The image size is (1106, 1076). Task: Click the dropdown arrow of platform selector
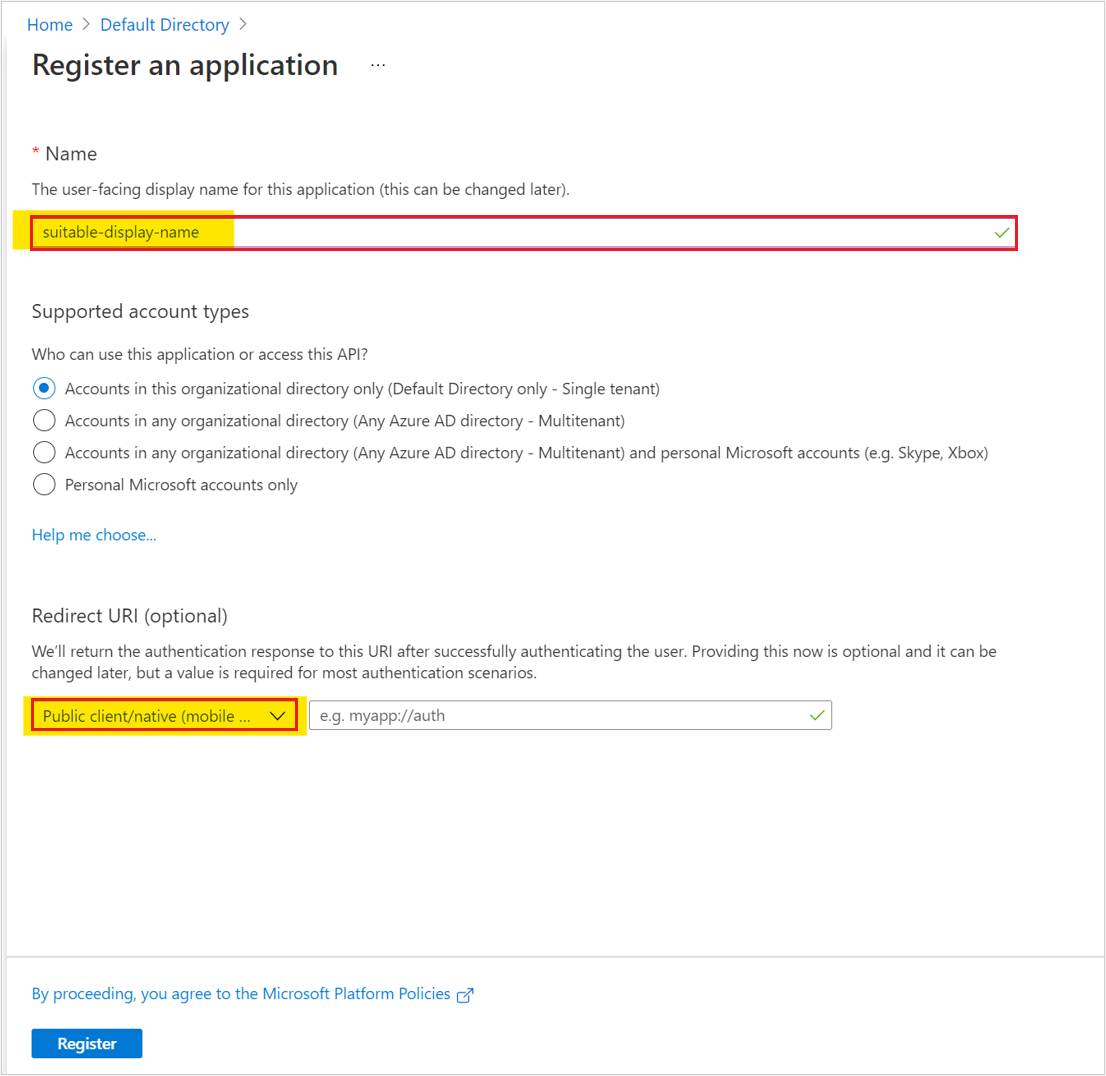click(277, 716)
